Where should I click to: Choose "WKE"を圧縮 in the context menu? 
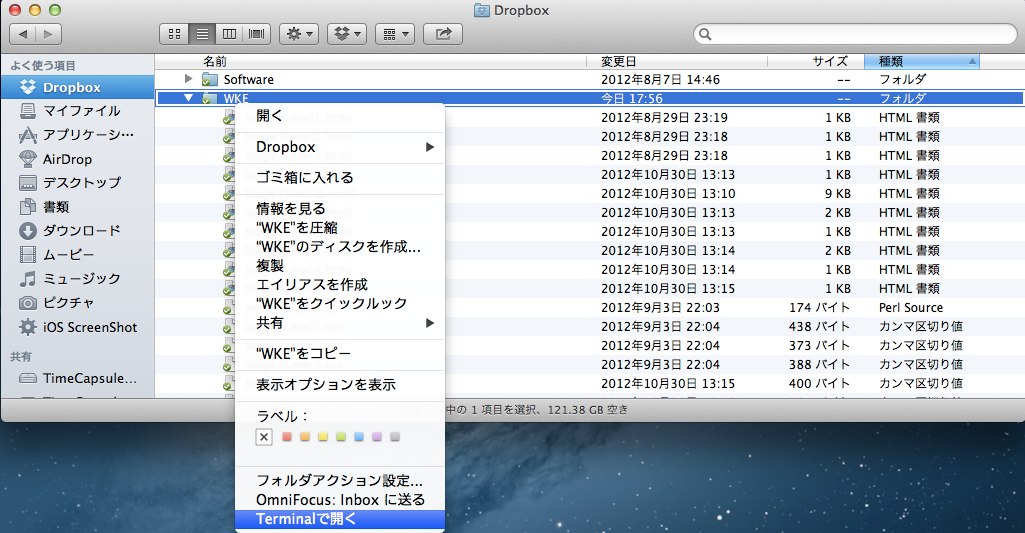pyautogui.click(x=340, y=228)
